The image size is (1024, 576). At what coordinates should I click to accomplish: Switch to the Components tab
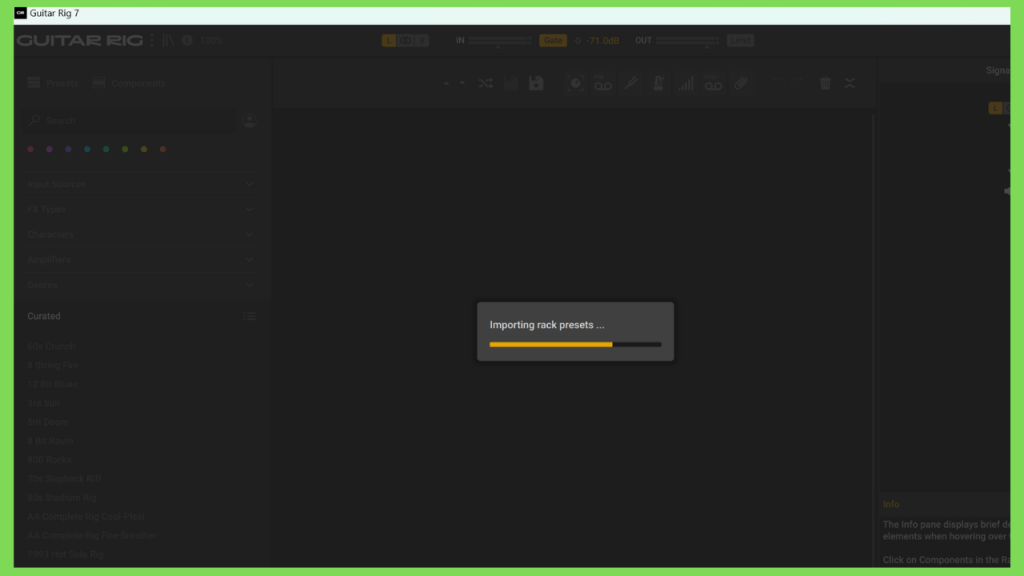(x=129, y=84)
